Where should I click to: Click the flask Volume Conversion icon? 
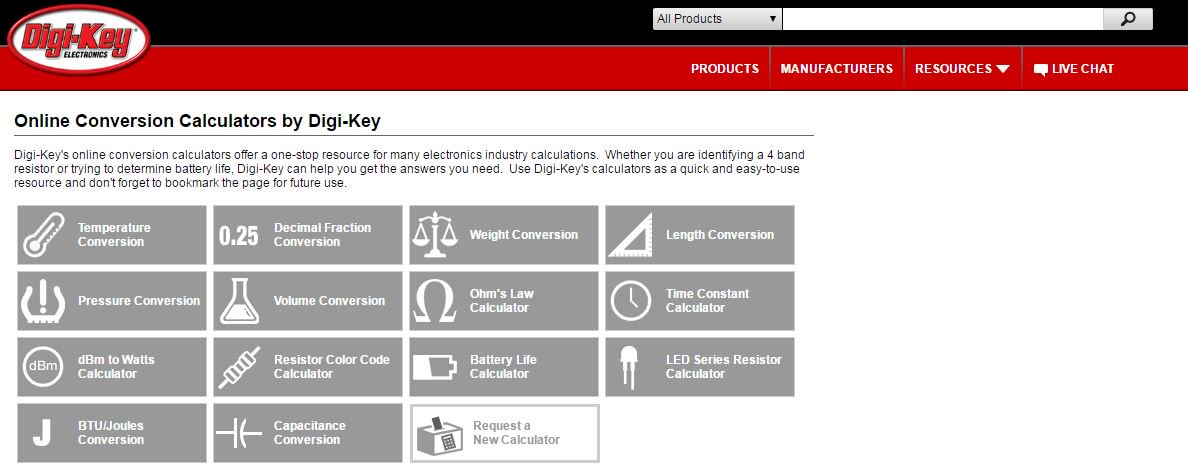pos(239,301)
